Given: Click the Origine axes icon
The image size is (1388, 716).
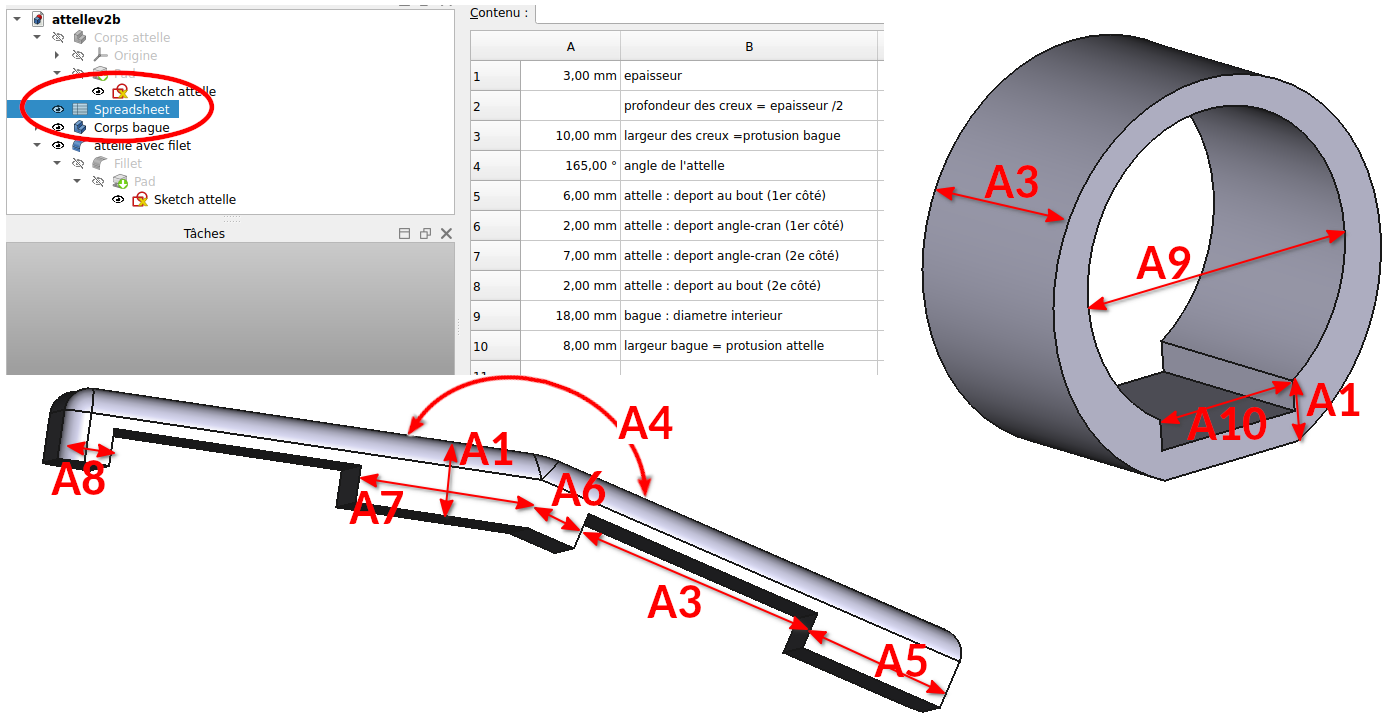Looking at the screenshot, I should pos(100,55).
